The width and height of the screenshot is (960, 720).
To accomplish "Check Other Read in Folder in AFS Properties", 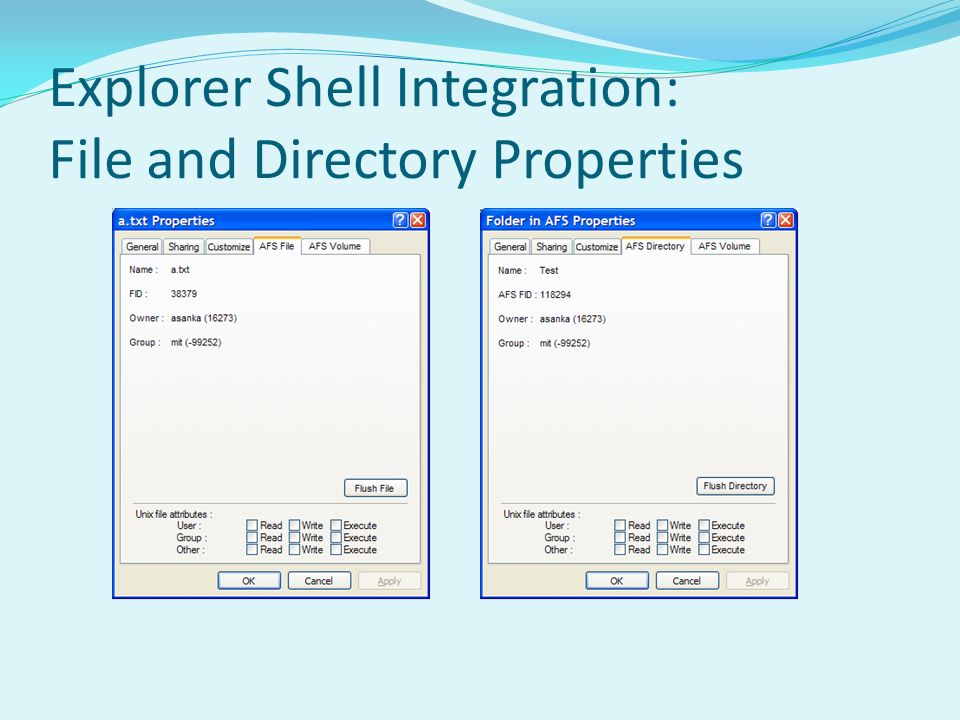I will pos(620,550).
